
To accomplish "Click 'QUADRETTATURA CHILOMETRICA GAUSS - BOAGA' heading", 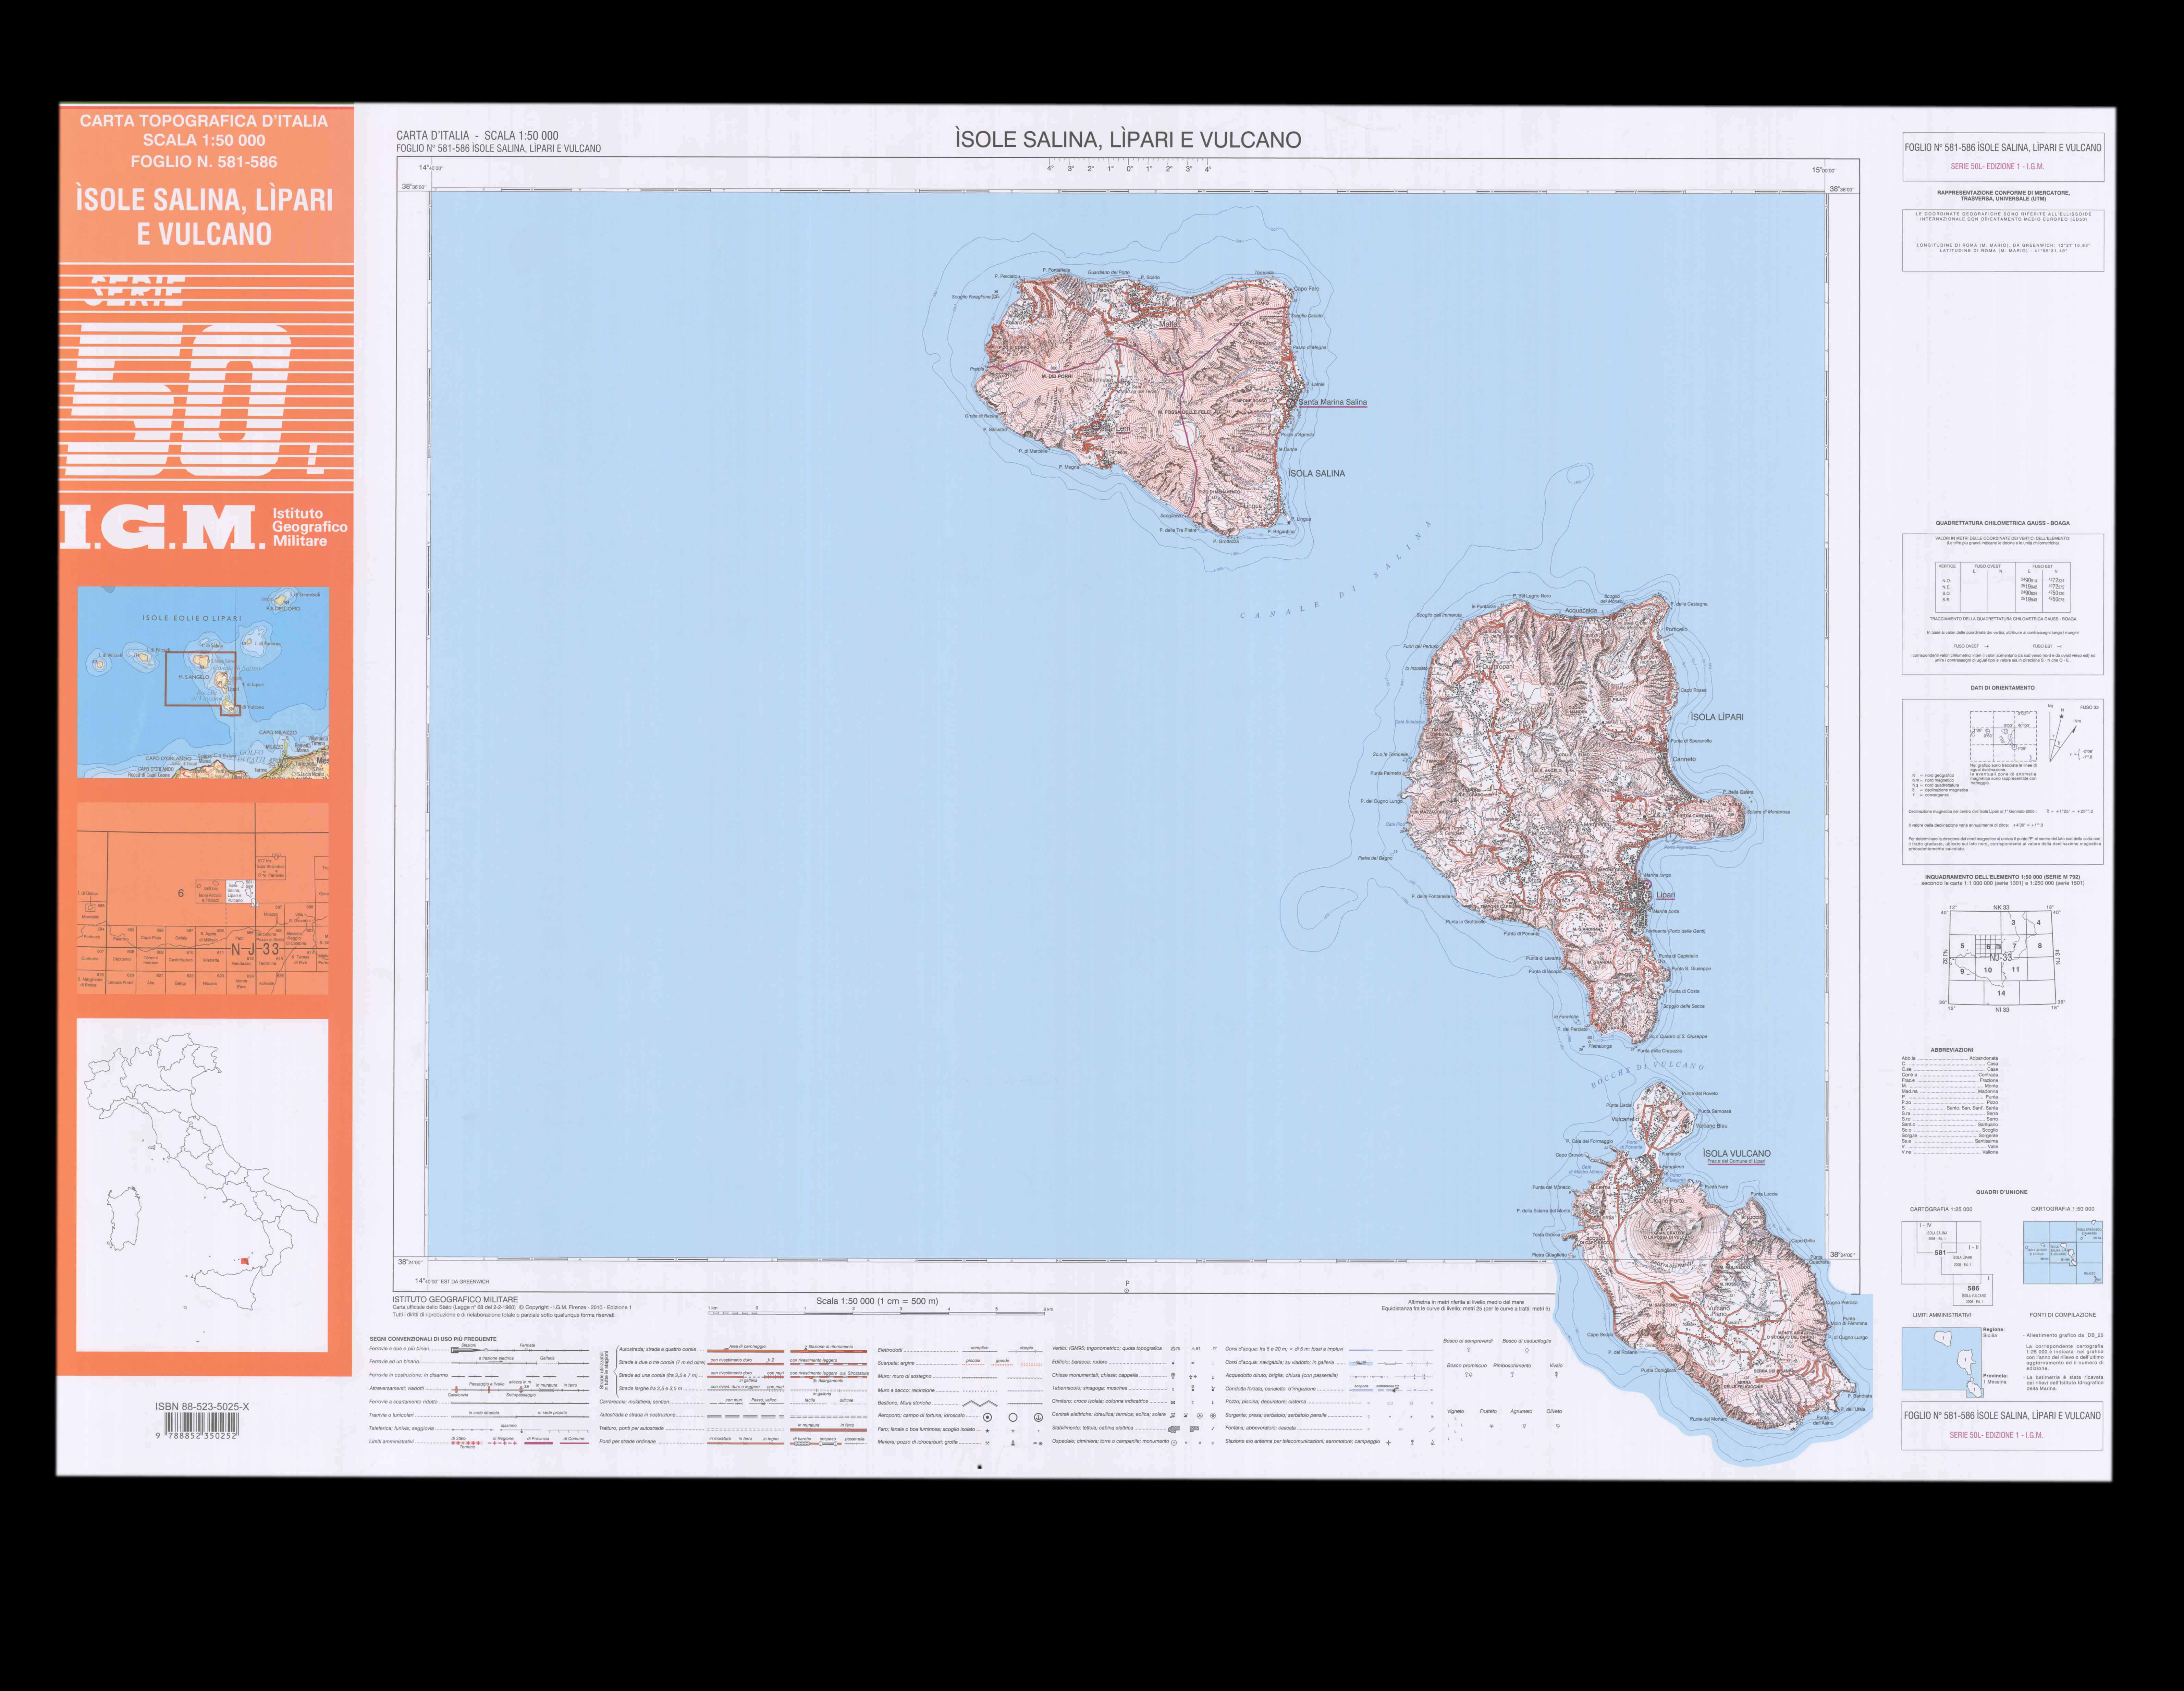I will [2003, 523].
